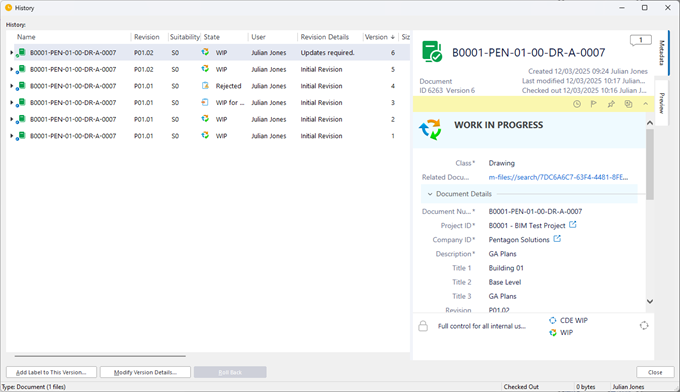Switch to the Metadata tab

[x=662, y=52]
